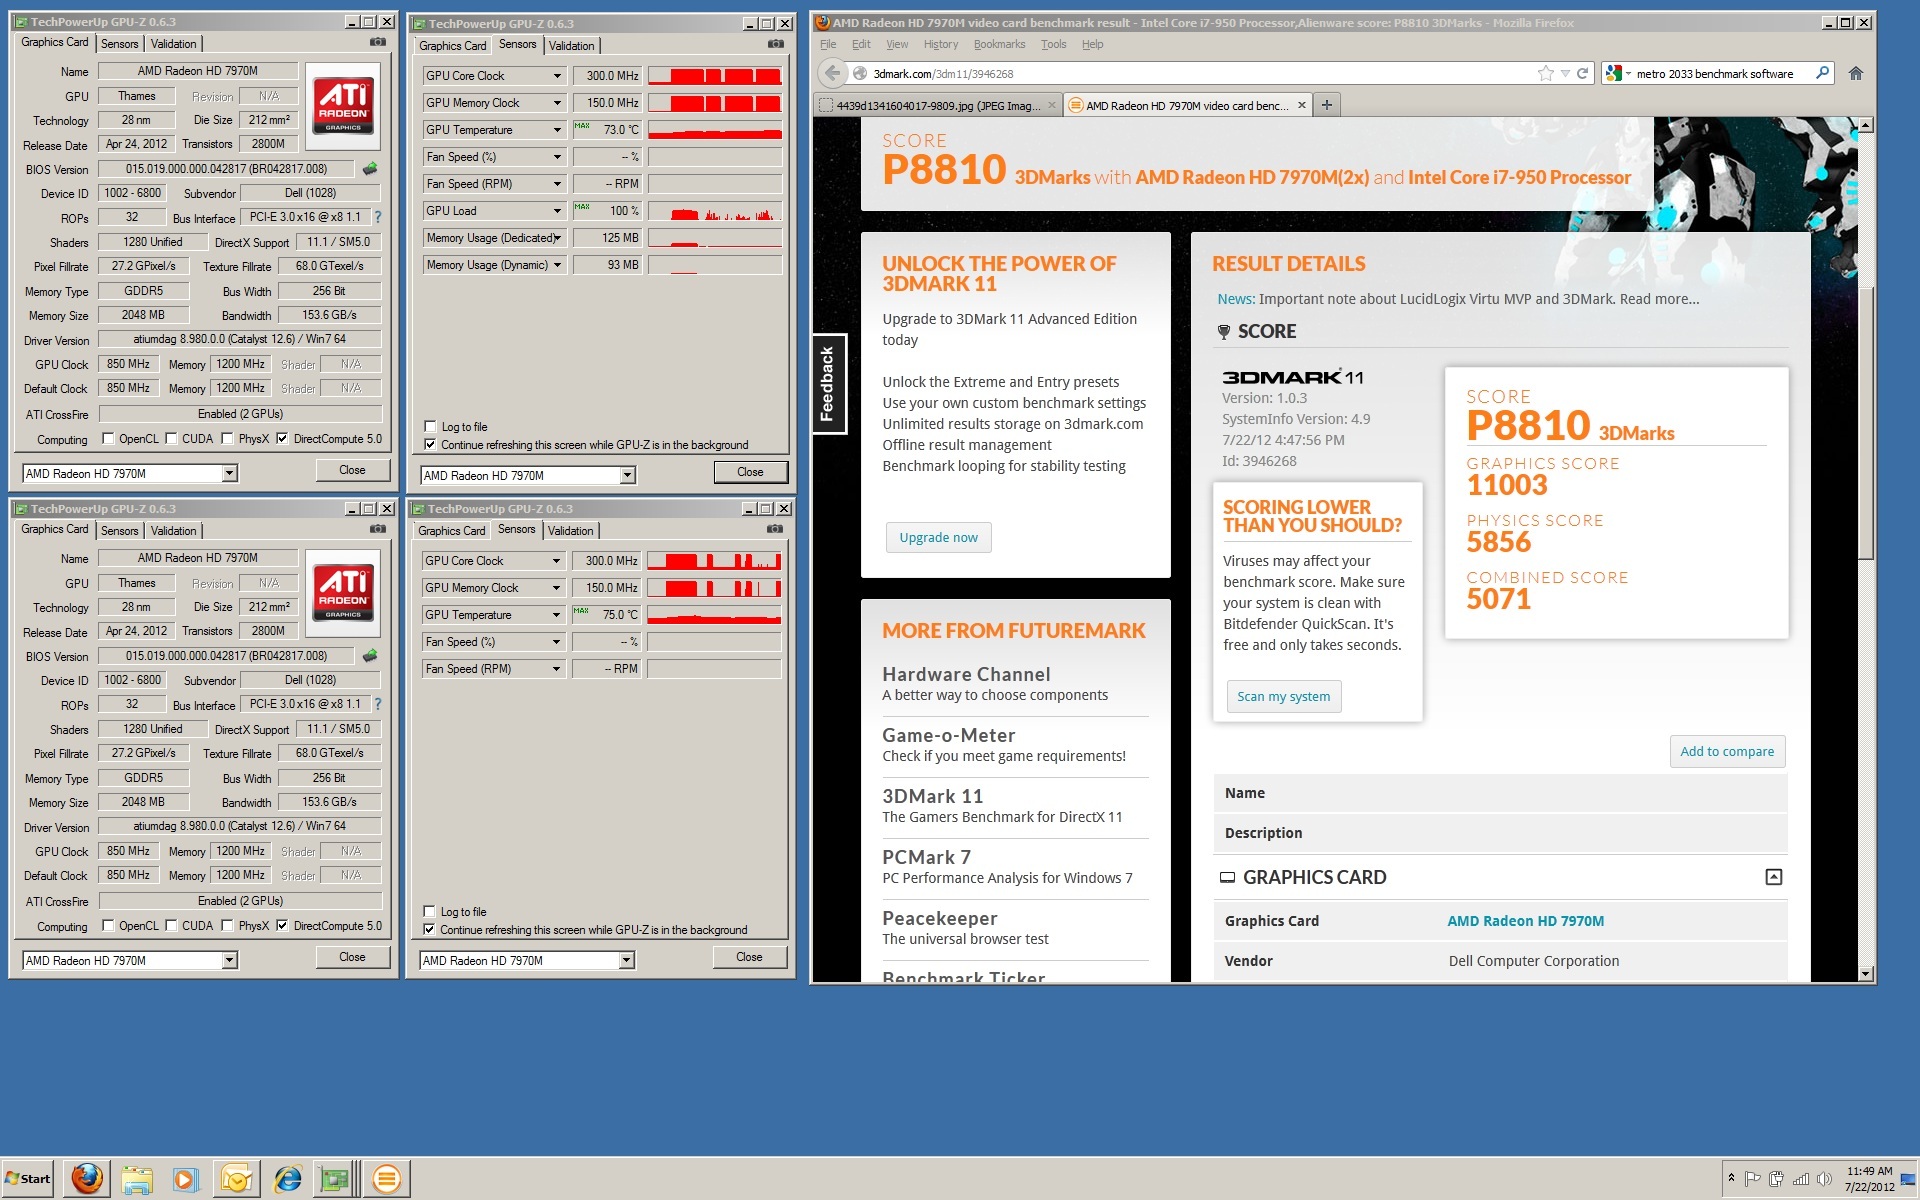Click camera icon in lower GPU-Z Sensors window
The width and height of the screenshot is (1920, 1200).
click(775, 529)
